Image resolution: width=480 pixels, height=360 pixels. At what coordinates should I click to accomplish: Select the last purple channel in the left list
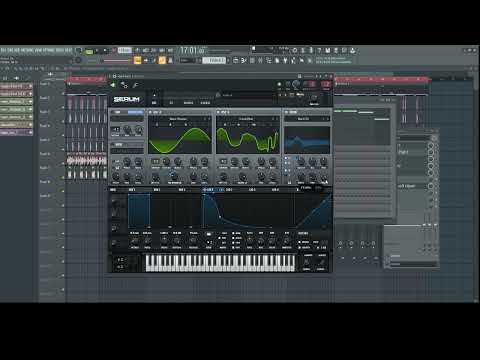[16, 132]
